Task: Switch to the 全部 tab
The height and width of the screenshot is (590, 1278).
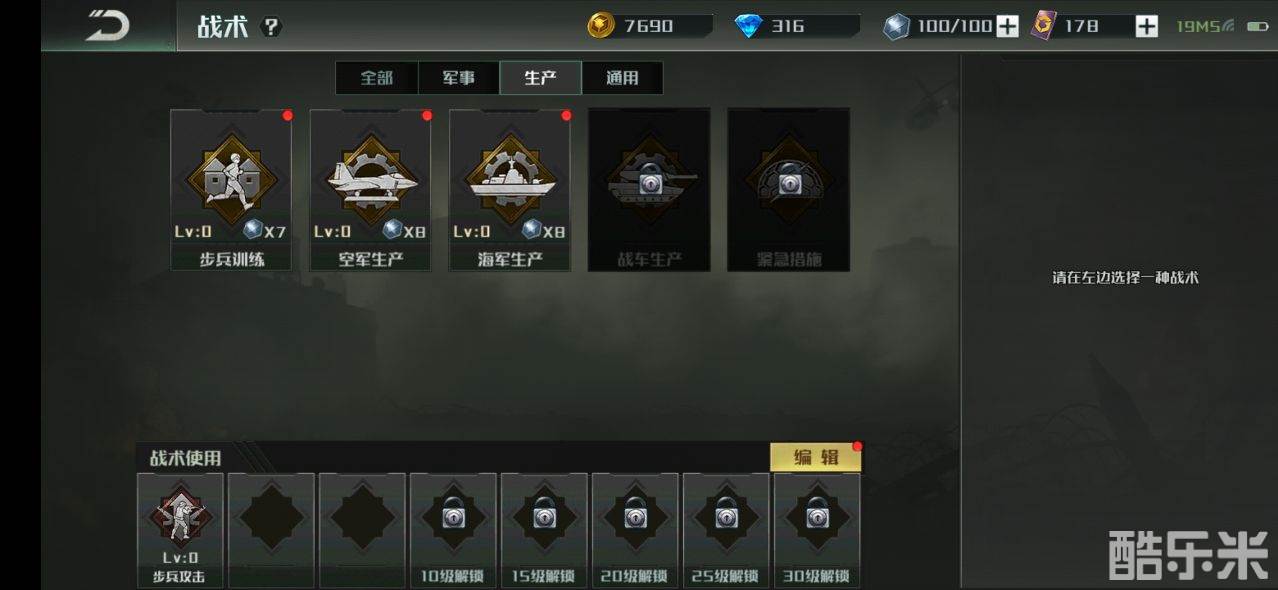Action: tap(377, 78)
